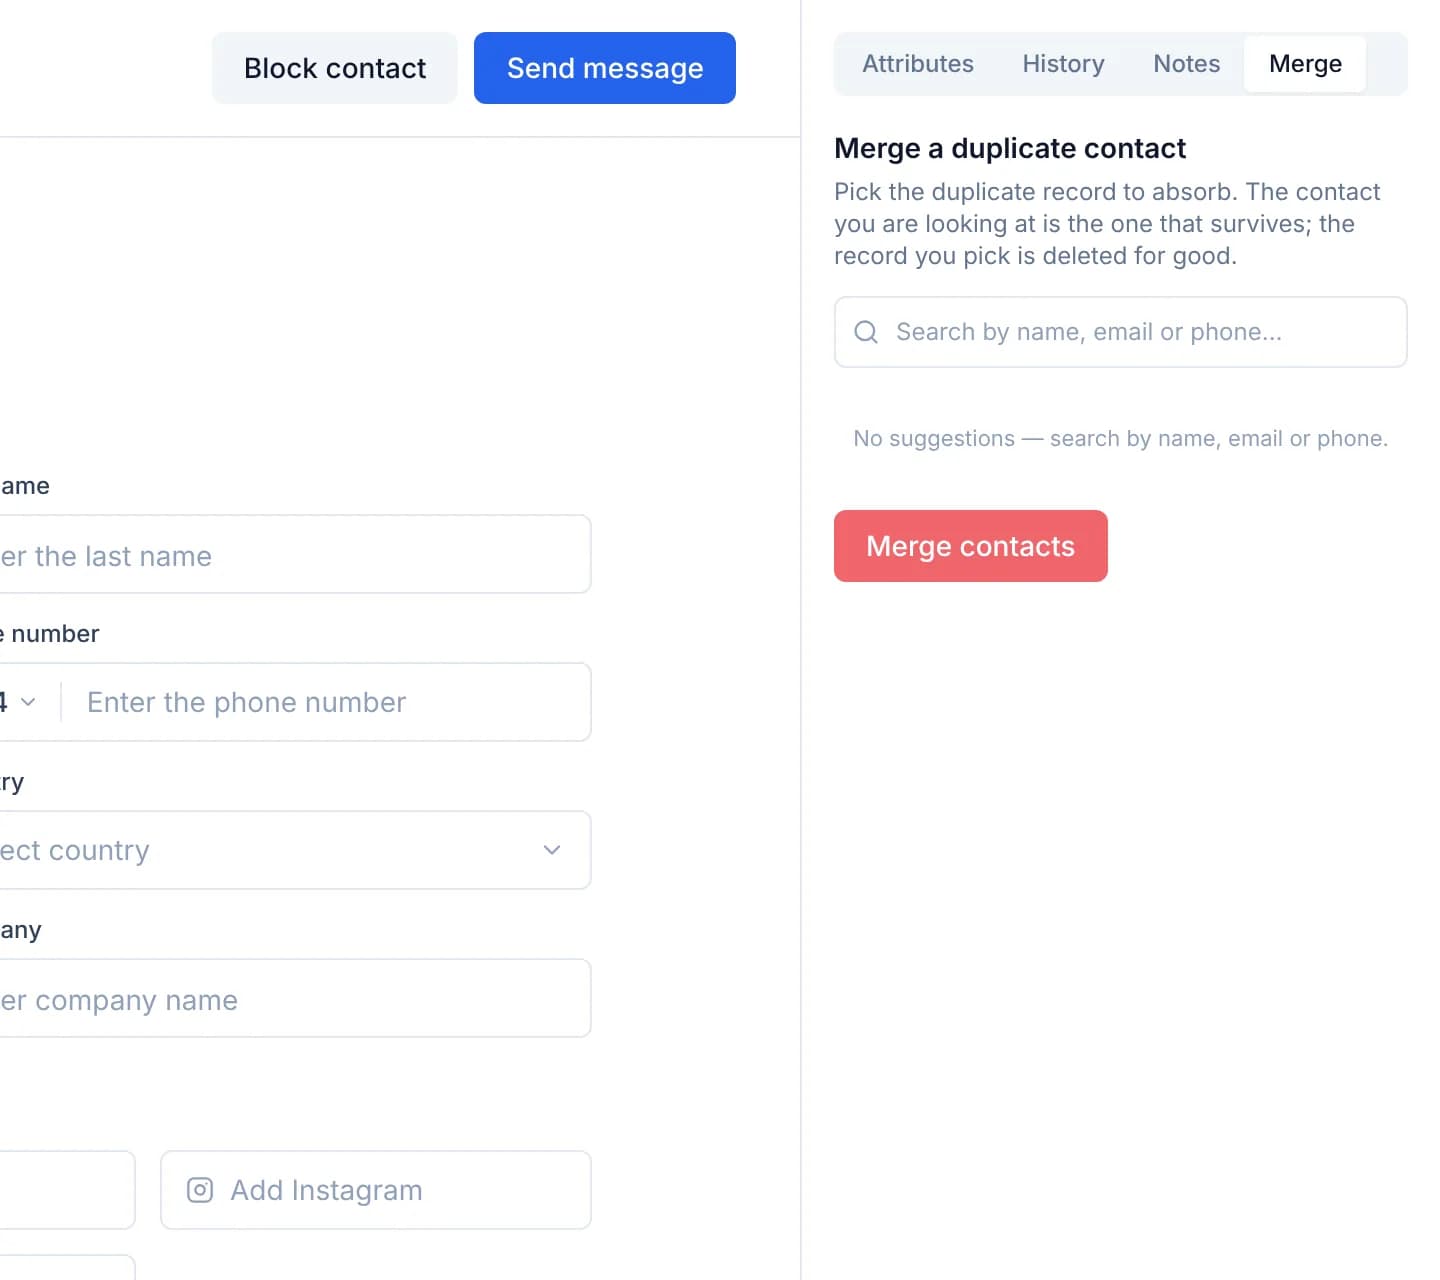Click the No suggestions message text
This screenshot has height=1280, width=1440.
(x=1121, y=438)
